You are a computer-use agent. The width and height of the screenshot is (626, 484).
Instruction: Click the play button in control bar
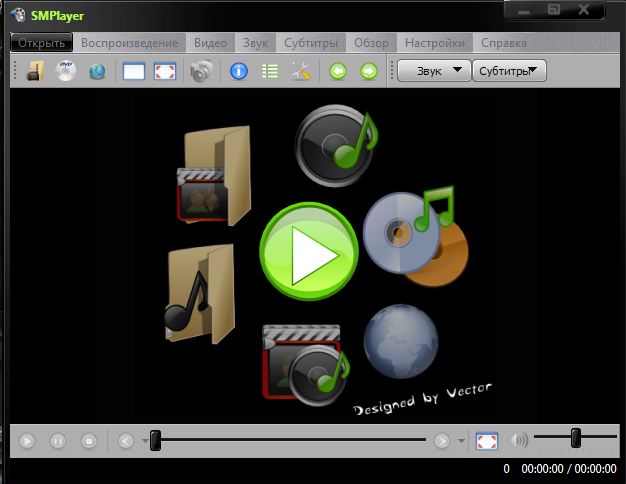click(x=27, y=441)
